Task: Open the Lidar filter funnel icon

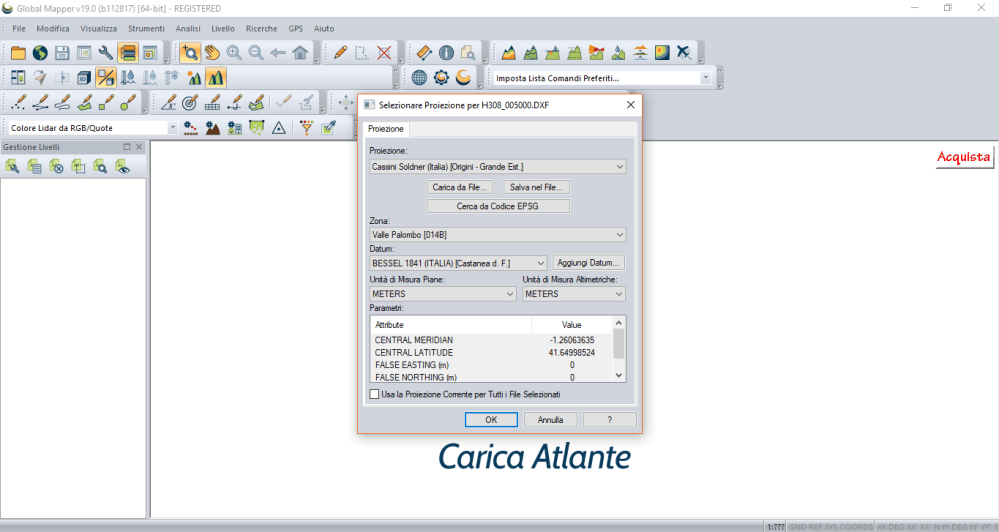Action: coord(306,128)
